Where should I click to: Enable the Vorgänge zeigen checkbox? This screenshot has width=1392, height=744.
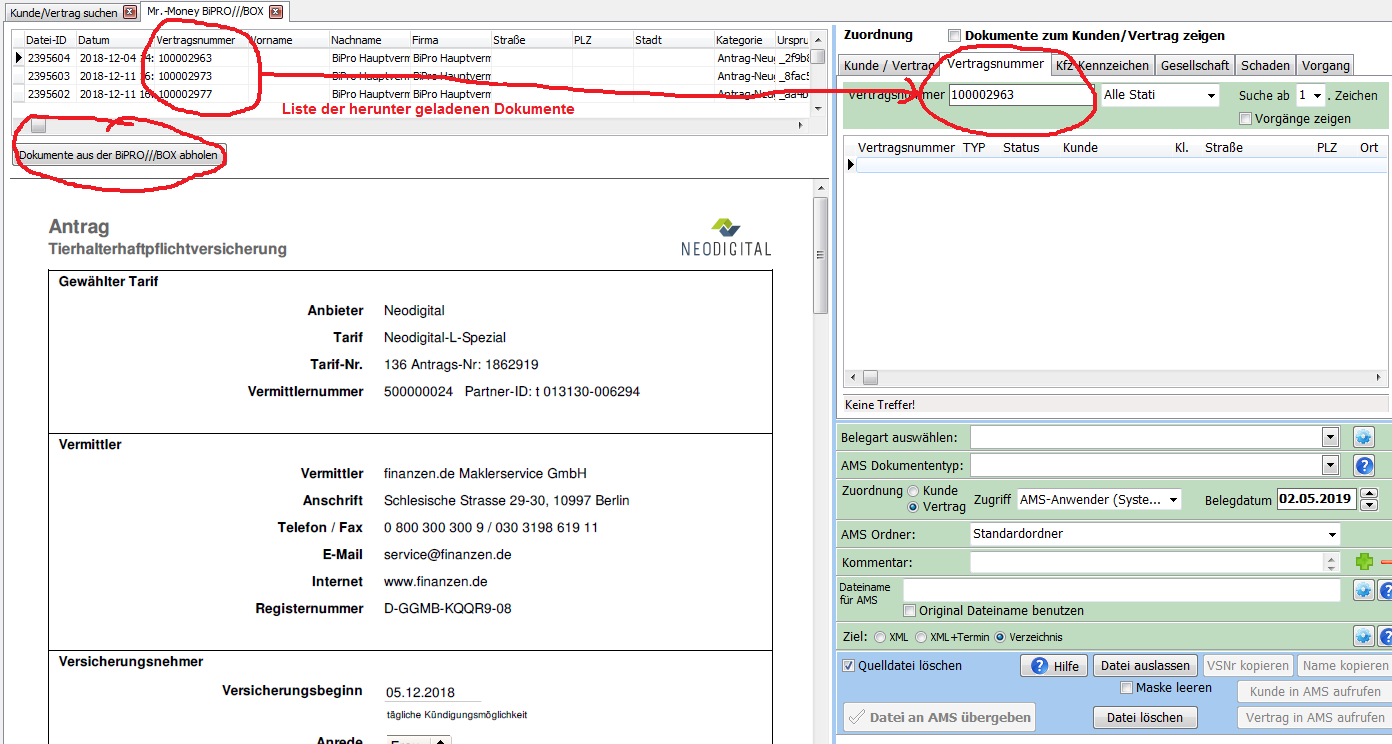tap(1245, 119)
